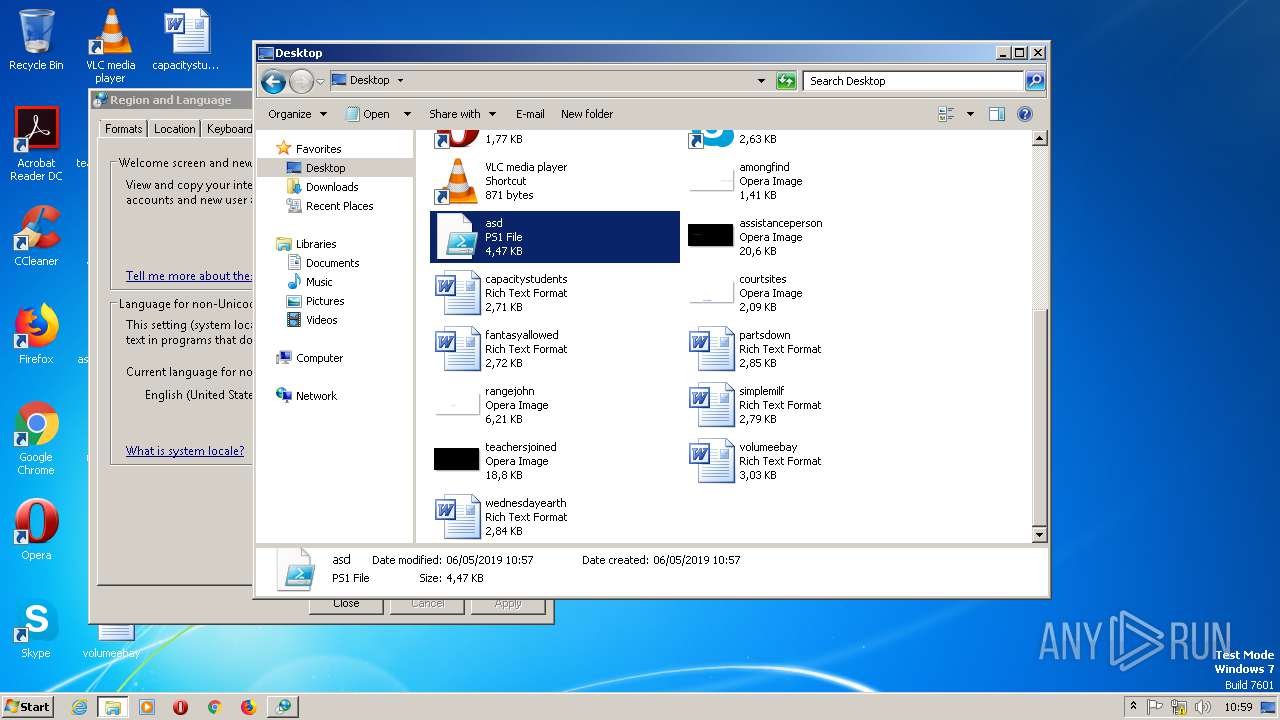Click Open in the toolbar

368,114
